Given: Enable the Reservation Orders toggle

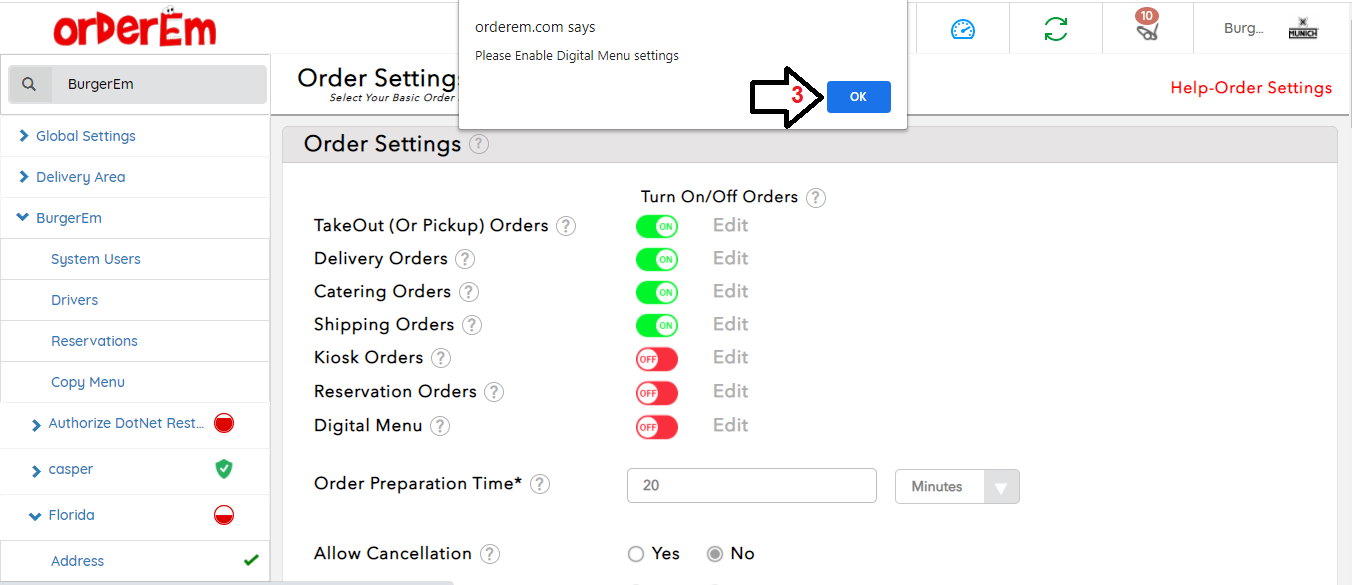Looking at the screenshot, I should click(x=656, y=393).
